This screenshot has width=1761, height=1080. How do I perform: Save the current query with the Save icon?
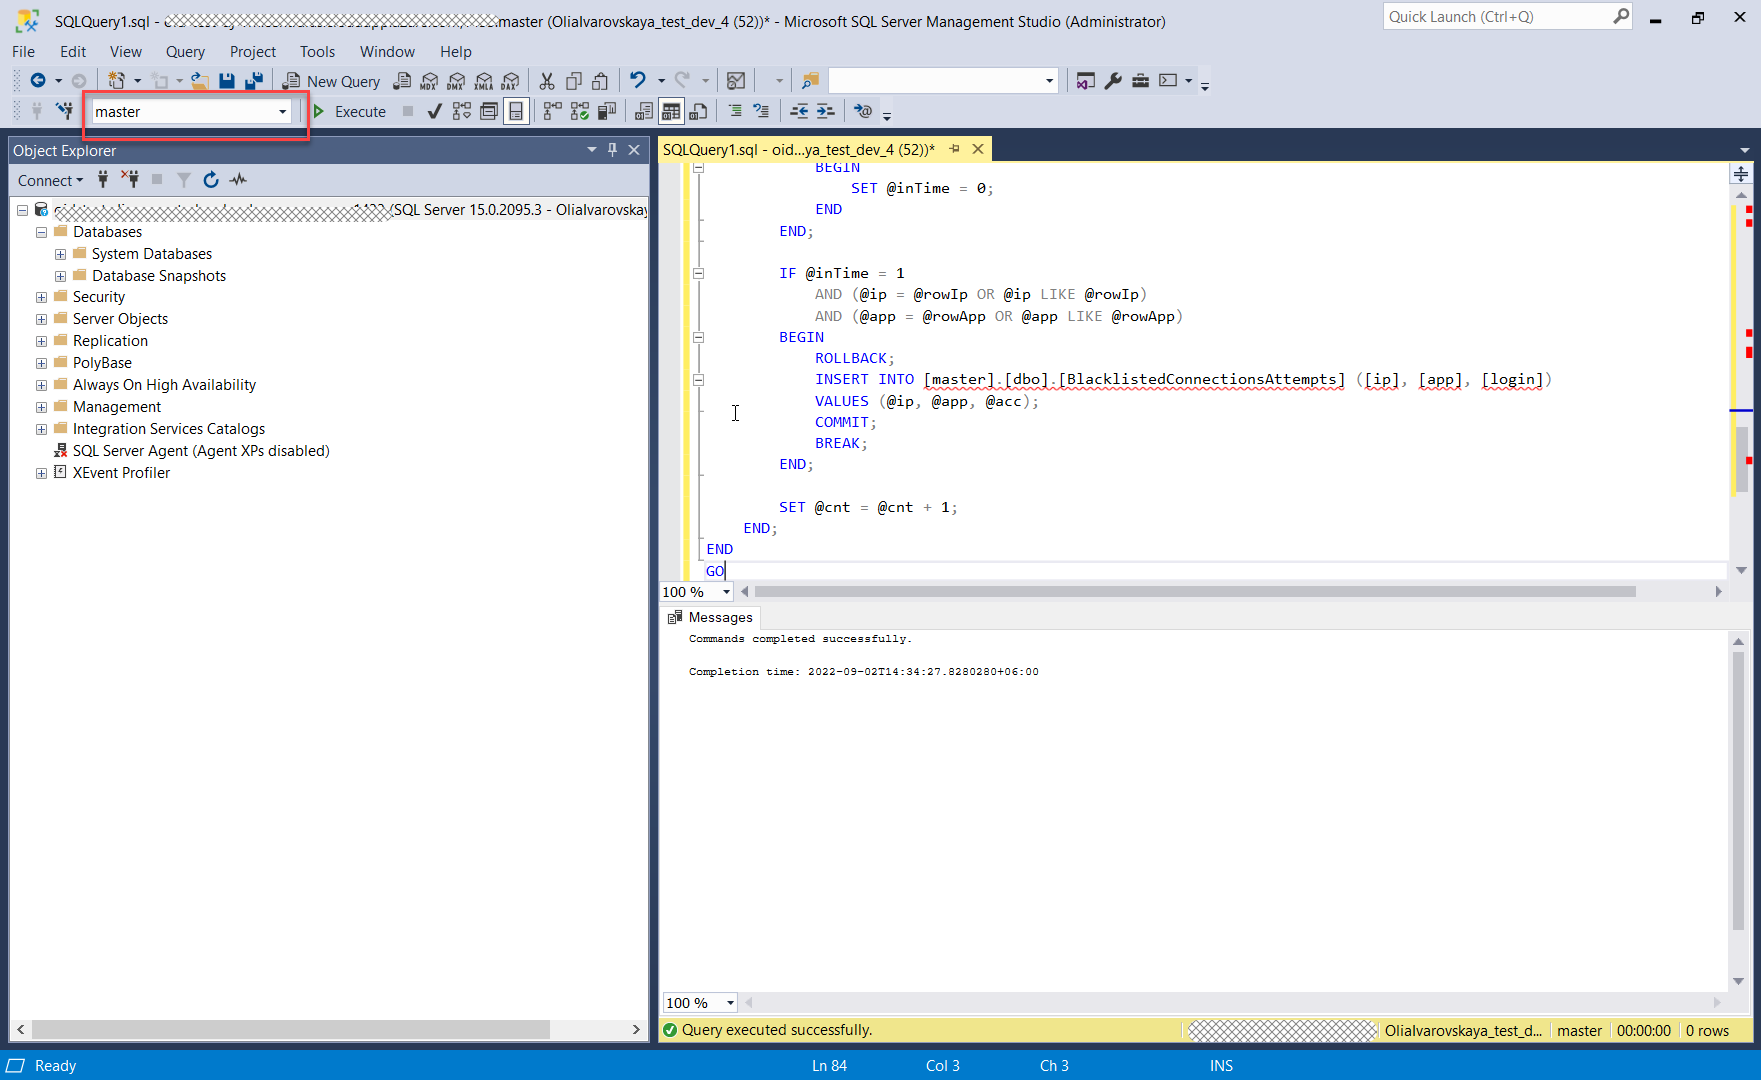227,81
